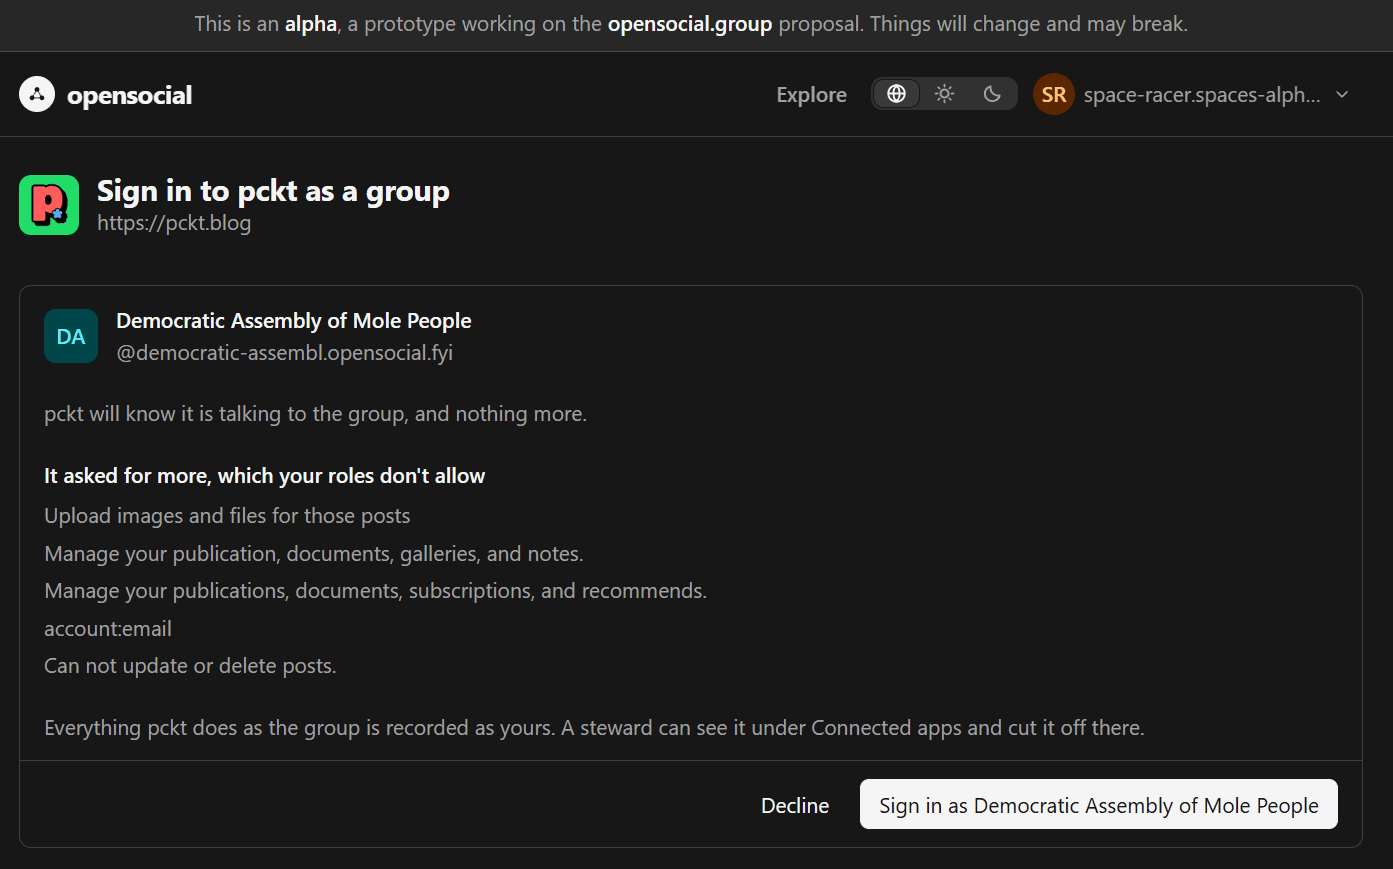The image size is (1393, 869).
Task: Switch to dark theme moon icon
Action: (x=992, y=94)
